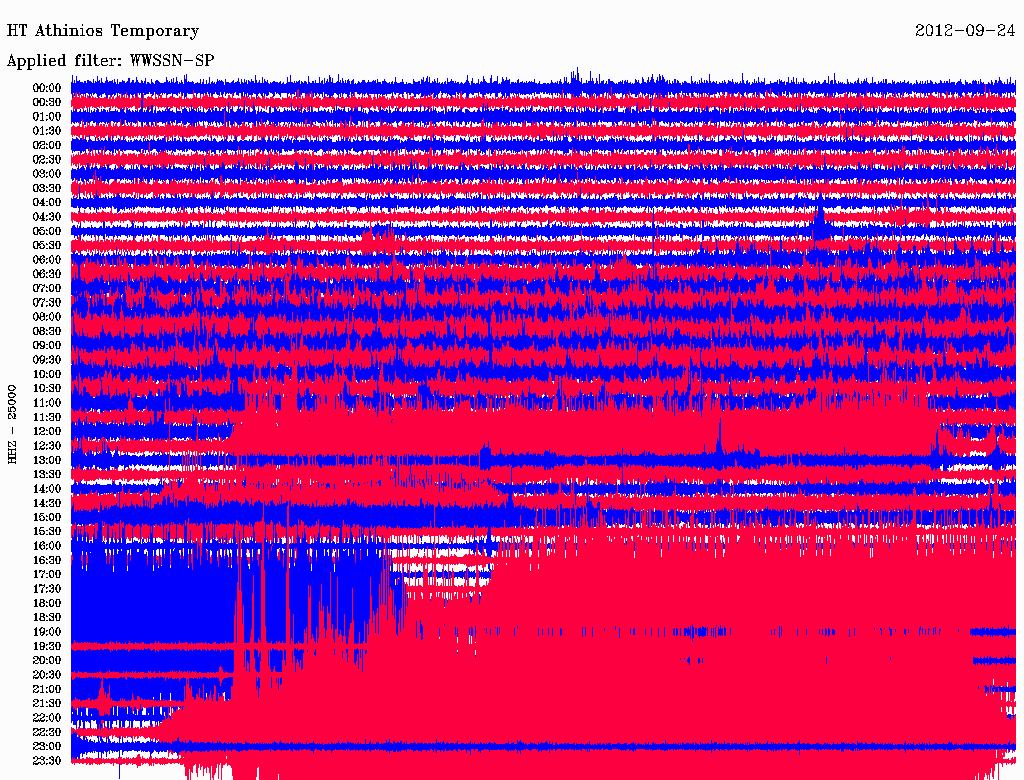The image size is (1024, 780).
Task: Click the 02:30 time label
Action: (x=47, y=159)
